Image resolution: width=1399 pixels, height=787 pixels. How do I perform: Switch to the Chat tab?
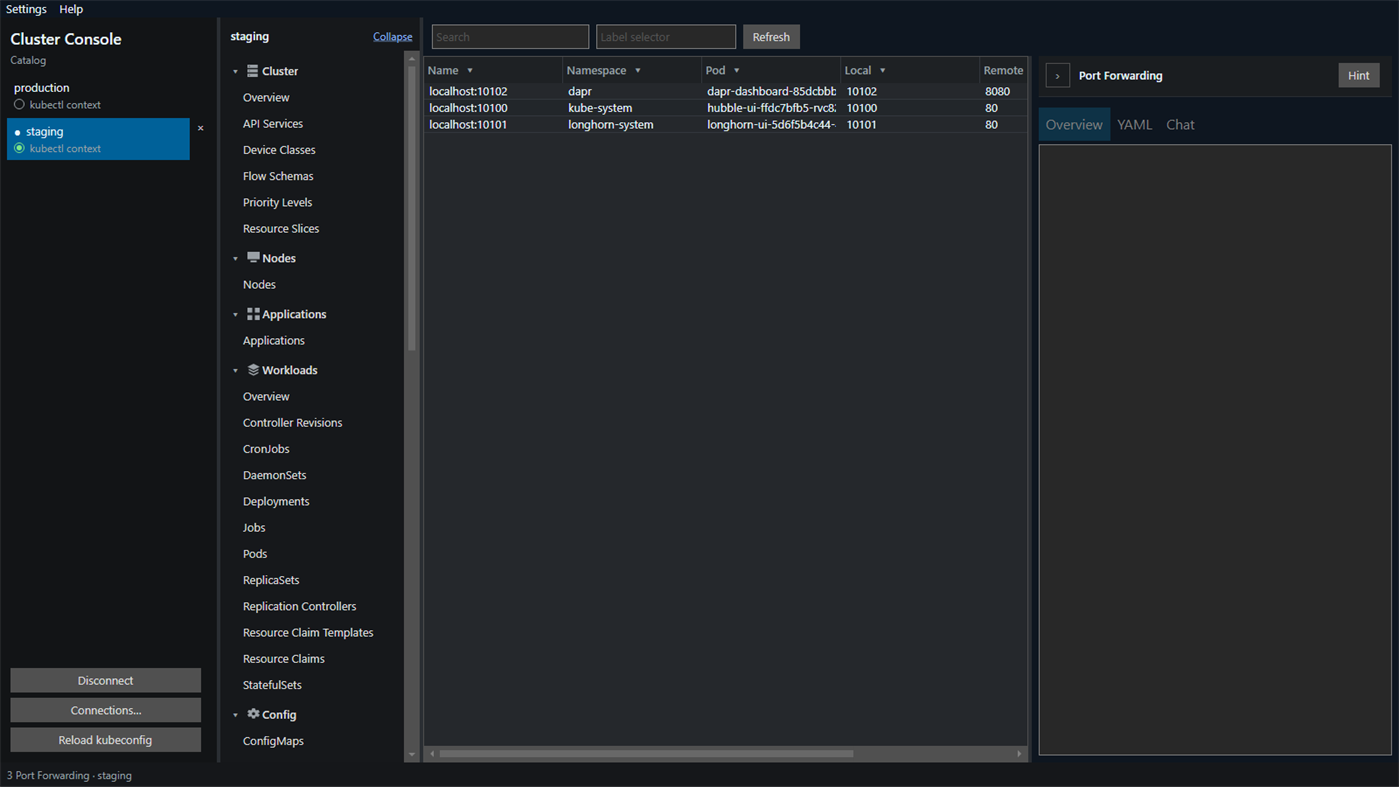click(1180, 125)
